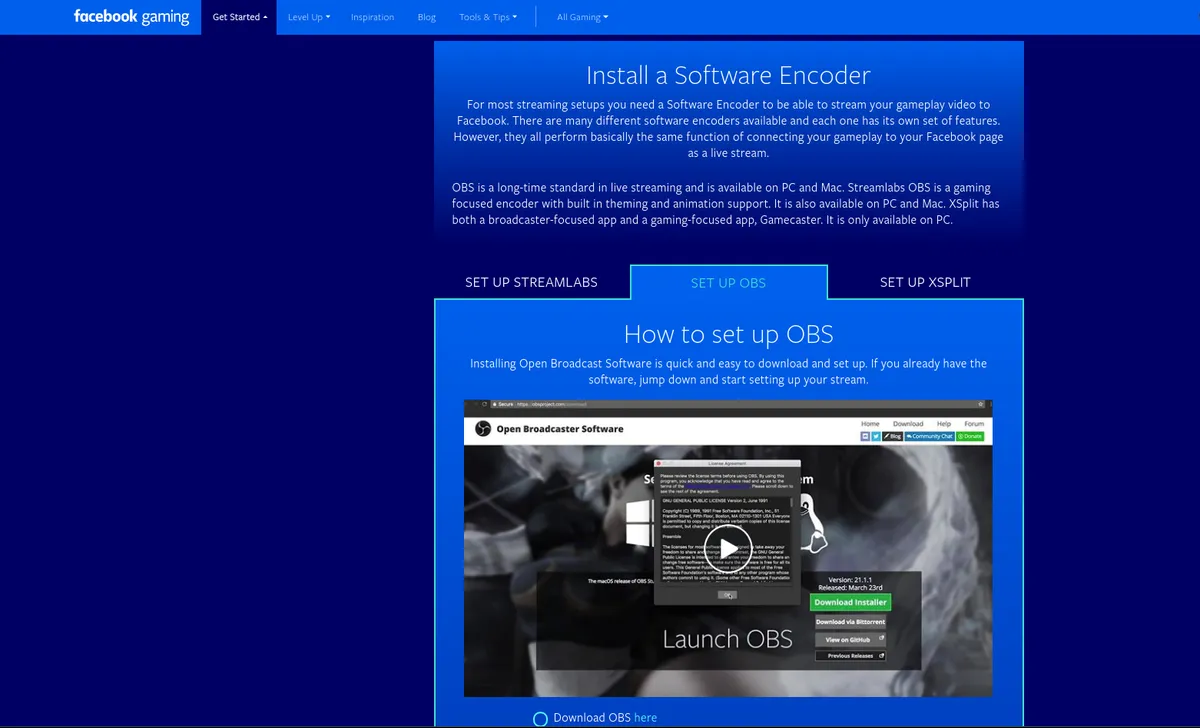Open the Blog nav link

tap(426, 17)
